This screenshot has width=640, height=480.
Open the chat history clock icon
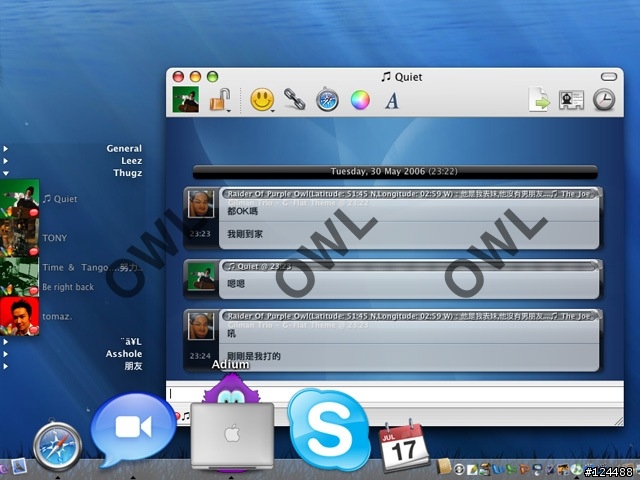point(604,100)
